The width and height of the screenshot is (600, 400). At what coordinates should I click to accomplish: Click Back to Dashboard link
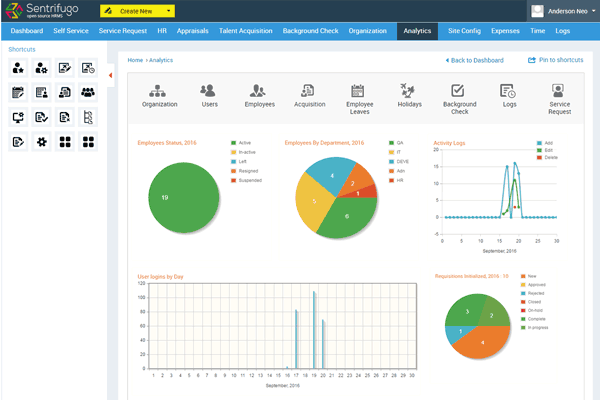click(x=475, y=60)
